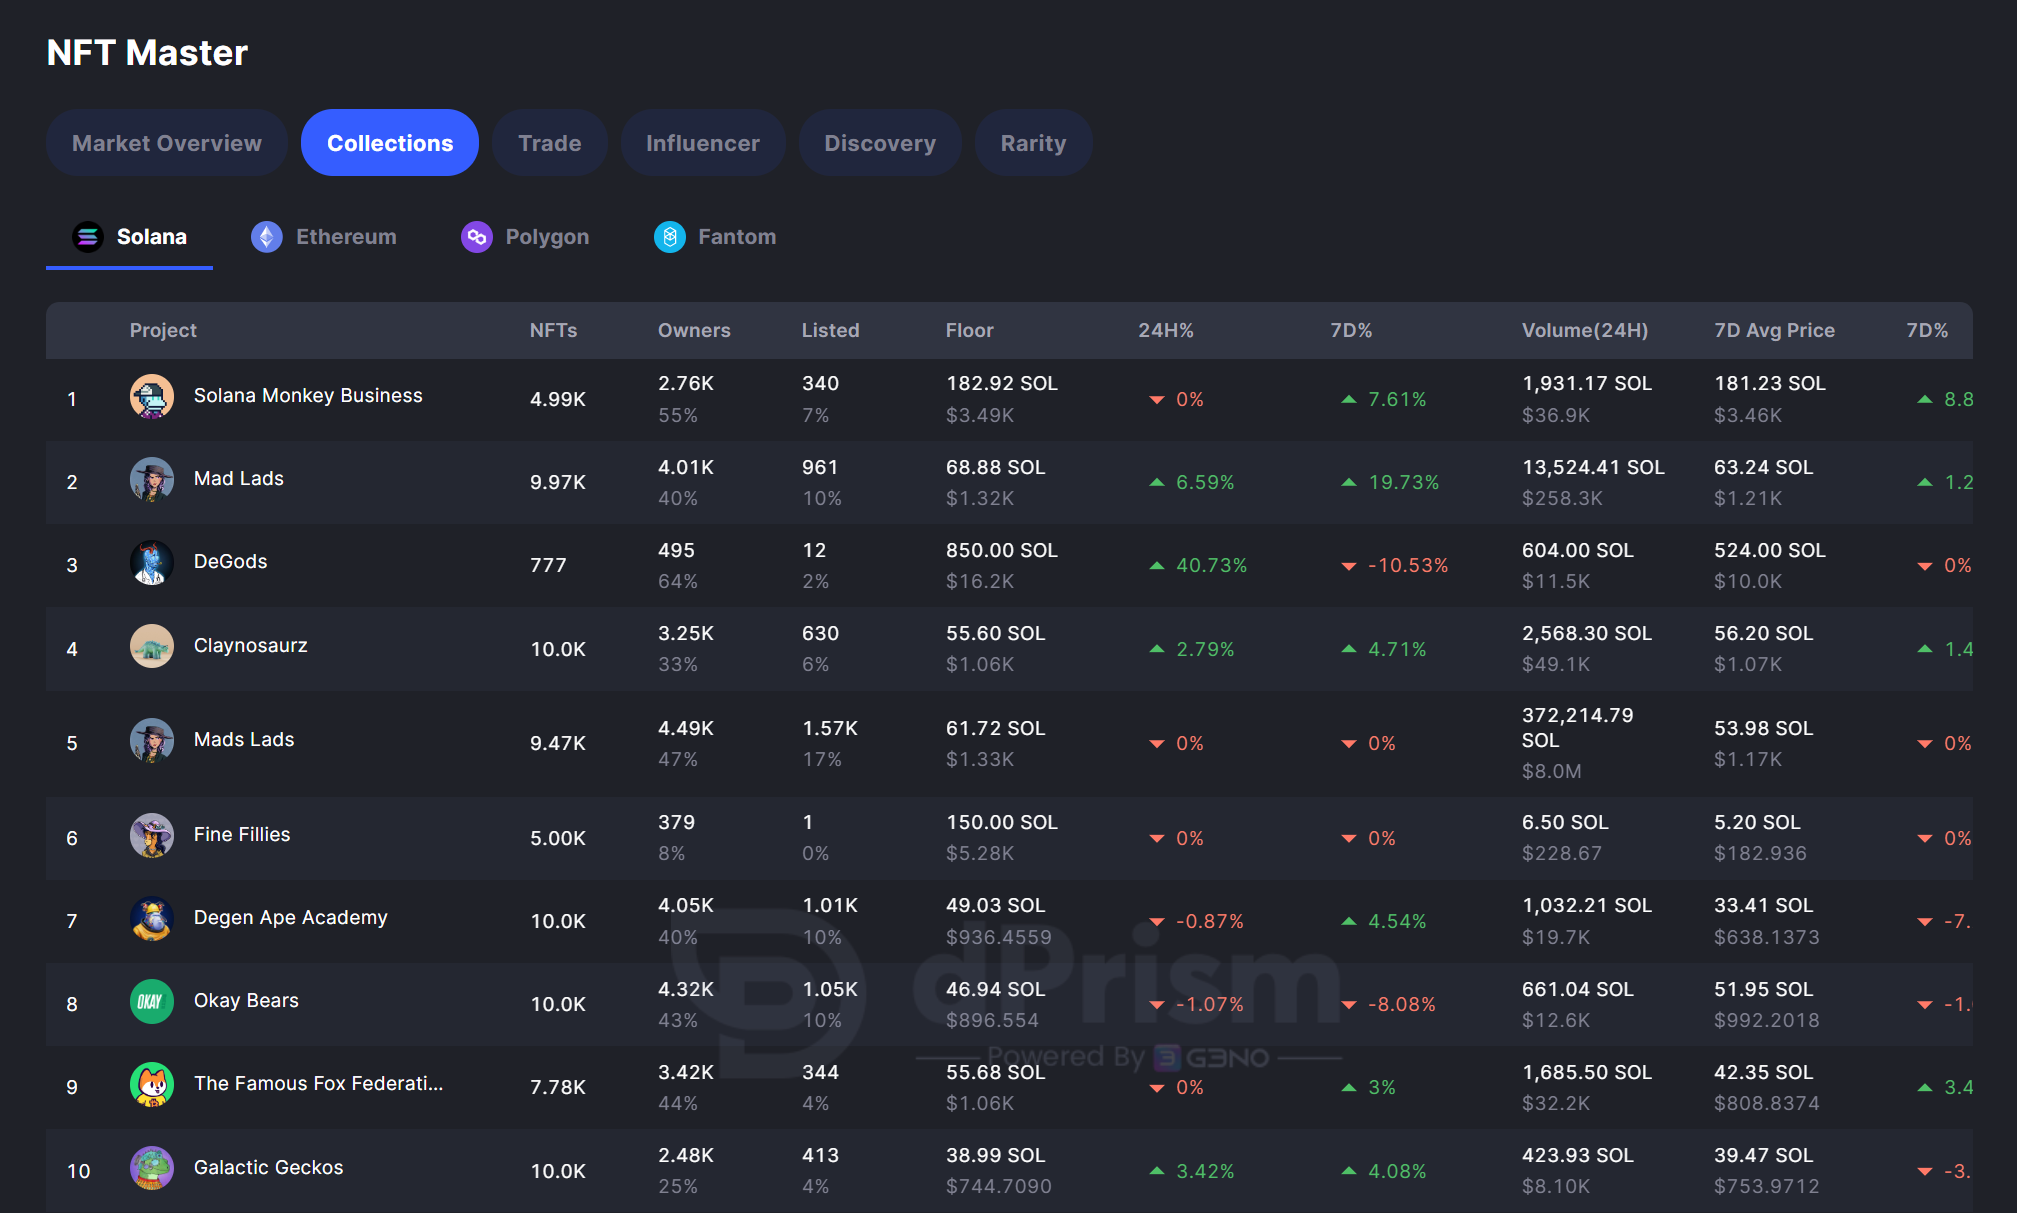Viewport: 2017px width, 1213px height.
Task: Open the Mad Lads project link
Action: (239, 479)
